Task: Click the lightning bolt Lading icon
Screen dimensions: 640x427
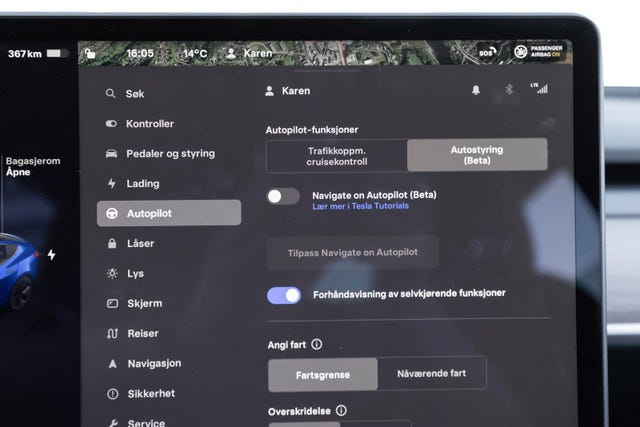Action: [111, 183]
